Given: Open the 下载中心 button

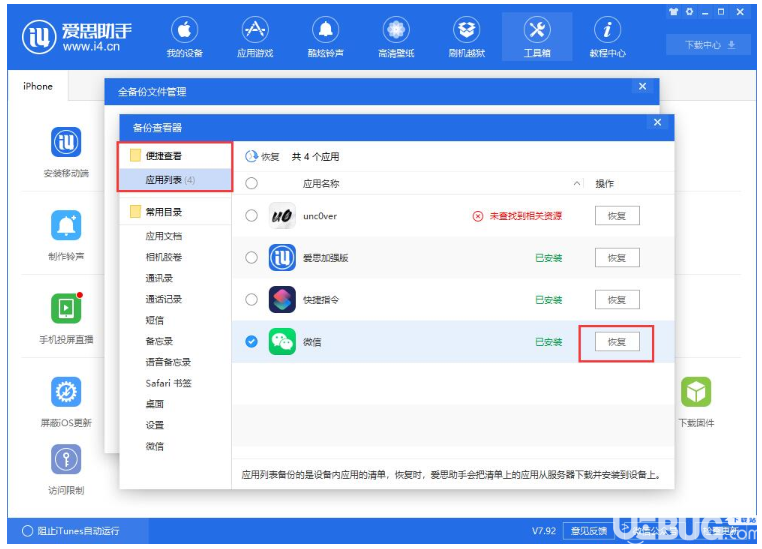Looking at the screenshot, I should tap(709, 45).
